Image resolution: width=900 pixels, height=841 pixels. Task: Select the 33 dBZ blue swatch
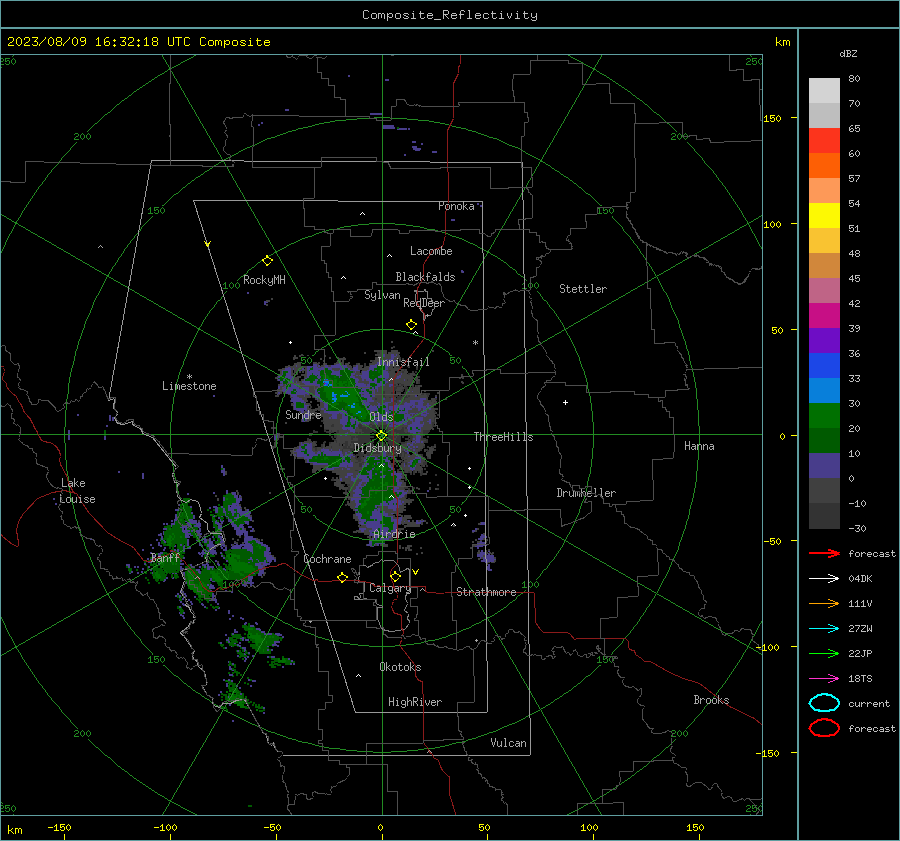tap(824, 390)
